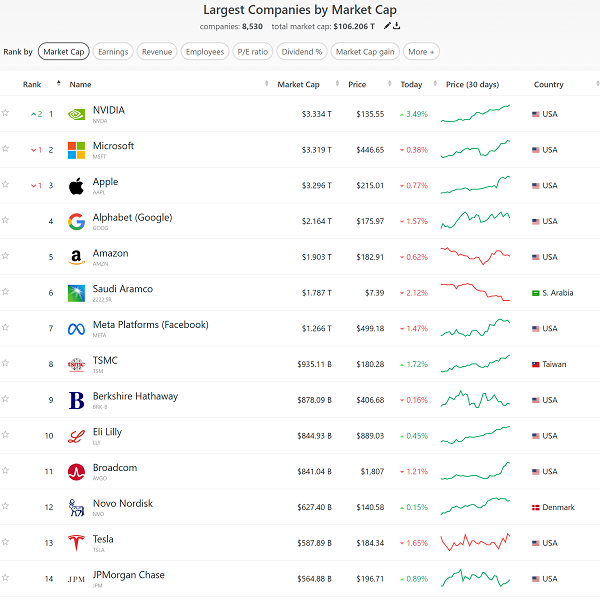Sort table by Name column header
Viewport: 600px width, 600px height.
coord(80,85)
